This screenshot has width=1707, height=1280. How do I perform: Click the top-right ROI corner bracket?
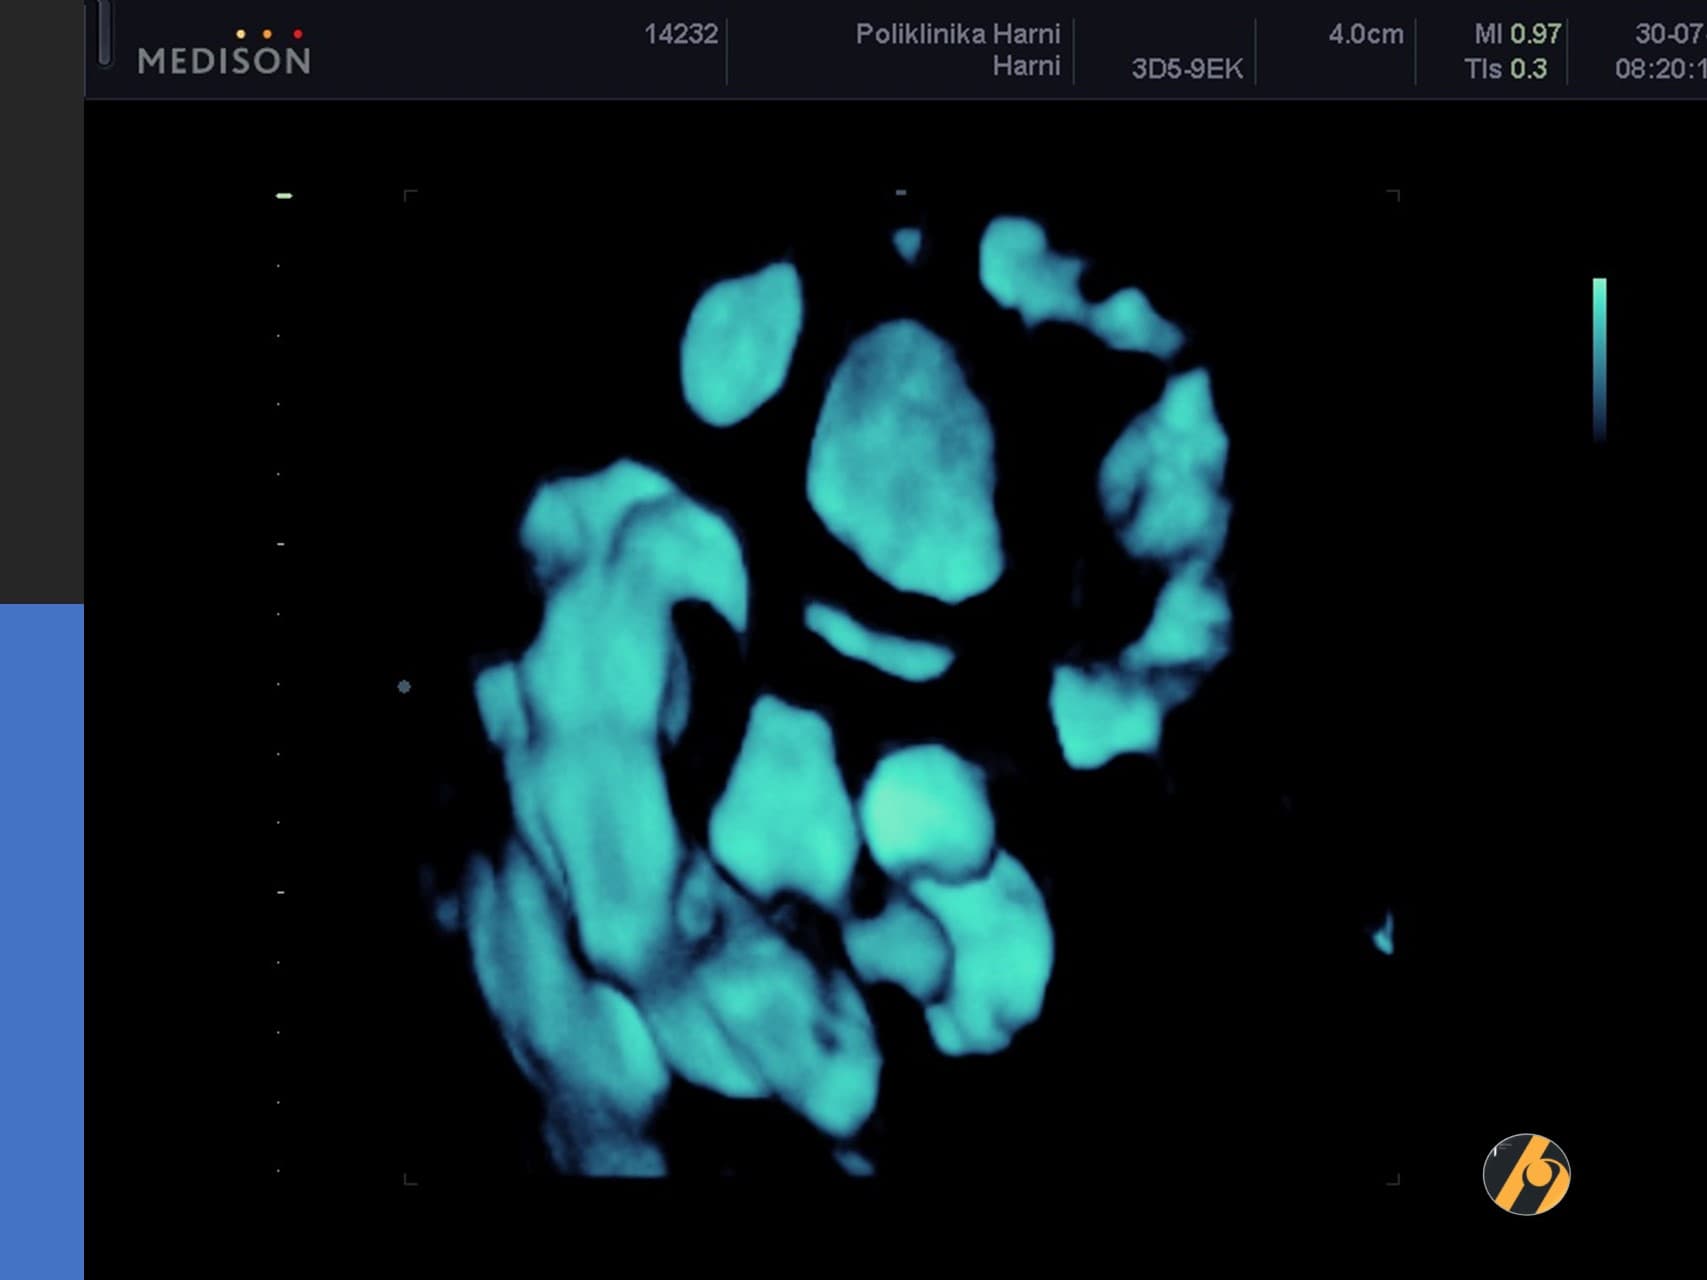pos(1394,195)
